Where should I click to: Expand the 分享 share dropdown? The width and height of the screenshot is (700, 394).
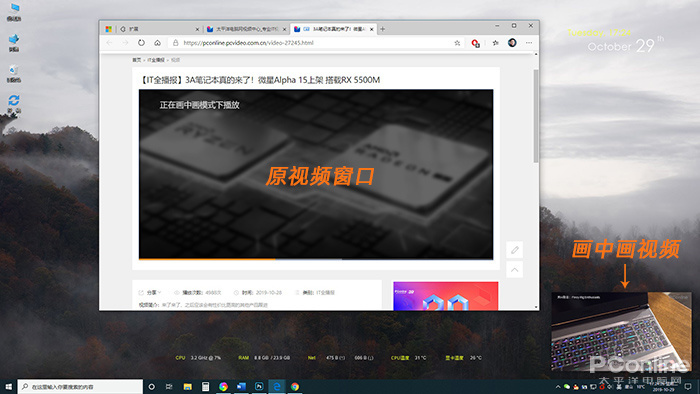(150, 293)
